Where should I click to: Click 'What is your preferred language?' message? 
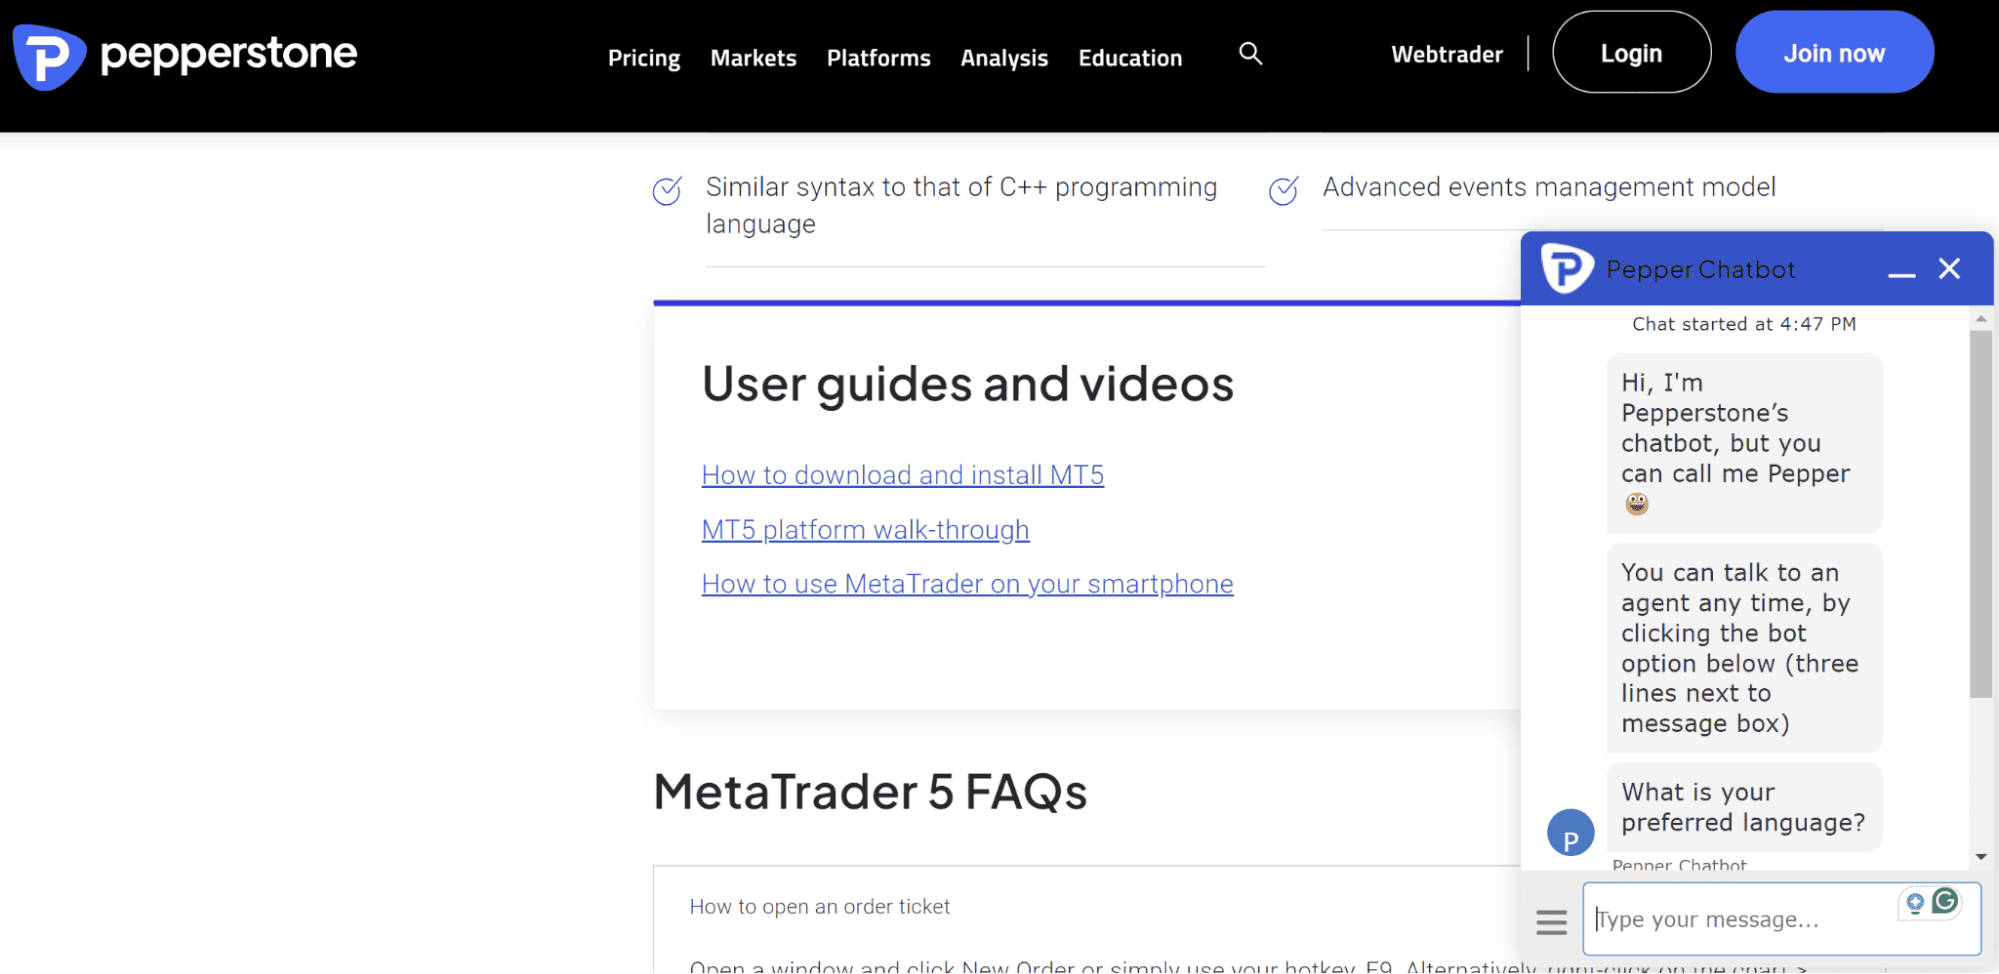(1743, 807)
